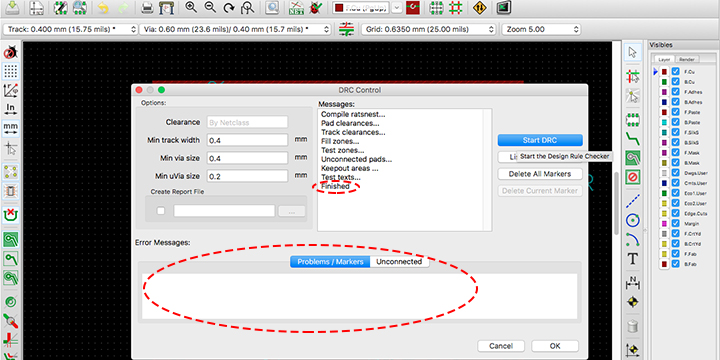Toggle B.Fab layer visibility checkbox
The height and width of the screenshot is (360, 720).
675,264
